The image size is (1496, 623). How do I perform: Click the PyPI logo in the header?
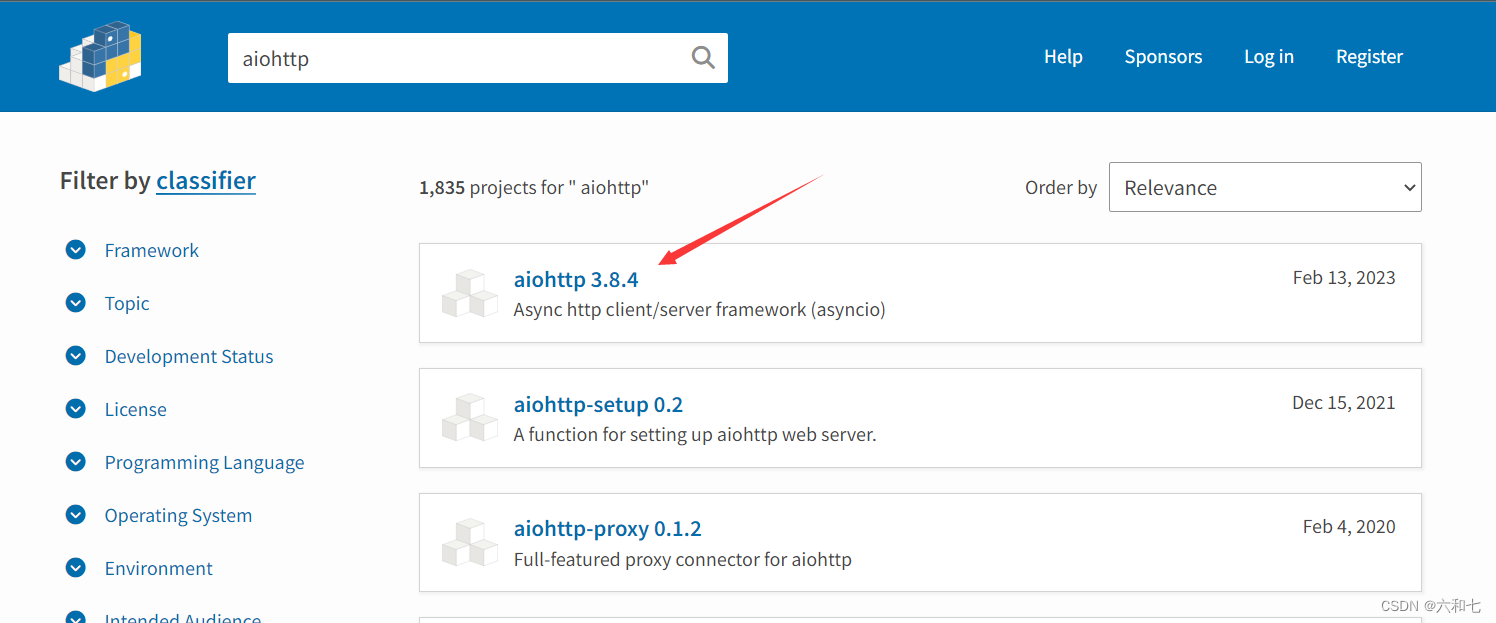tap(101, 56)
